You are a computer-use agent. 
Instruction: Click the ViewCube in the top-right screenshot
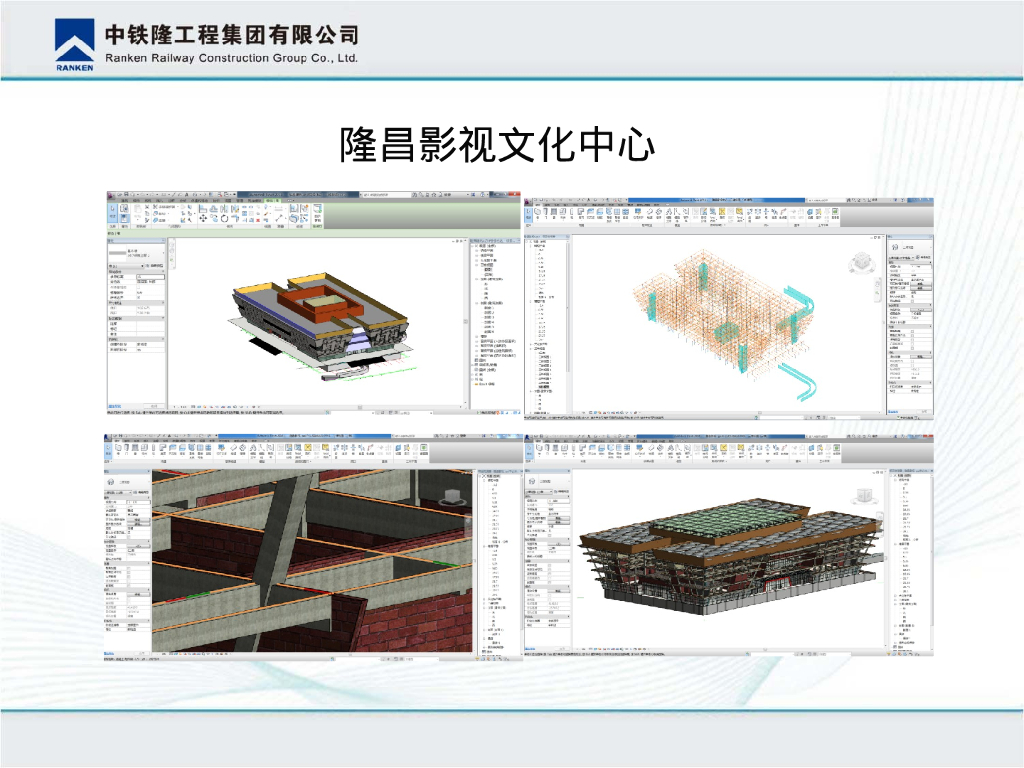coord(861,262)
